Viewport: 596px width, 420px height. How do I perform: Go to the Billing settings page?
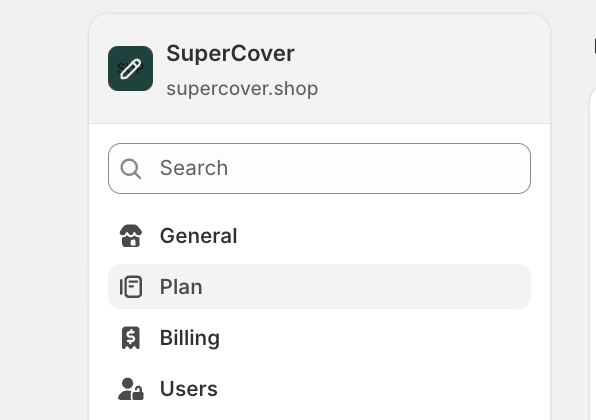tap(319, 338)
